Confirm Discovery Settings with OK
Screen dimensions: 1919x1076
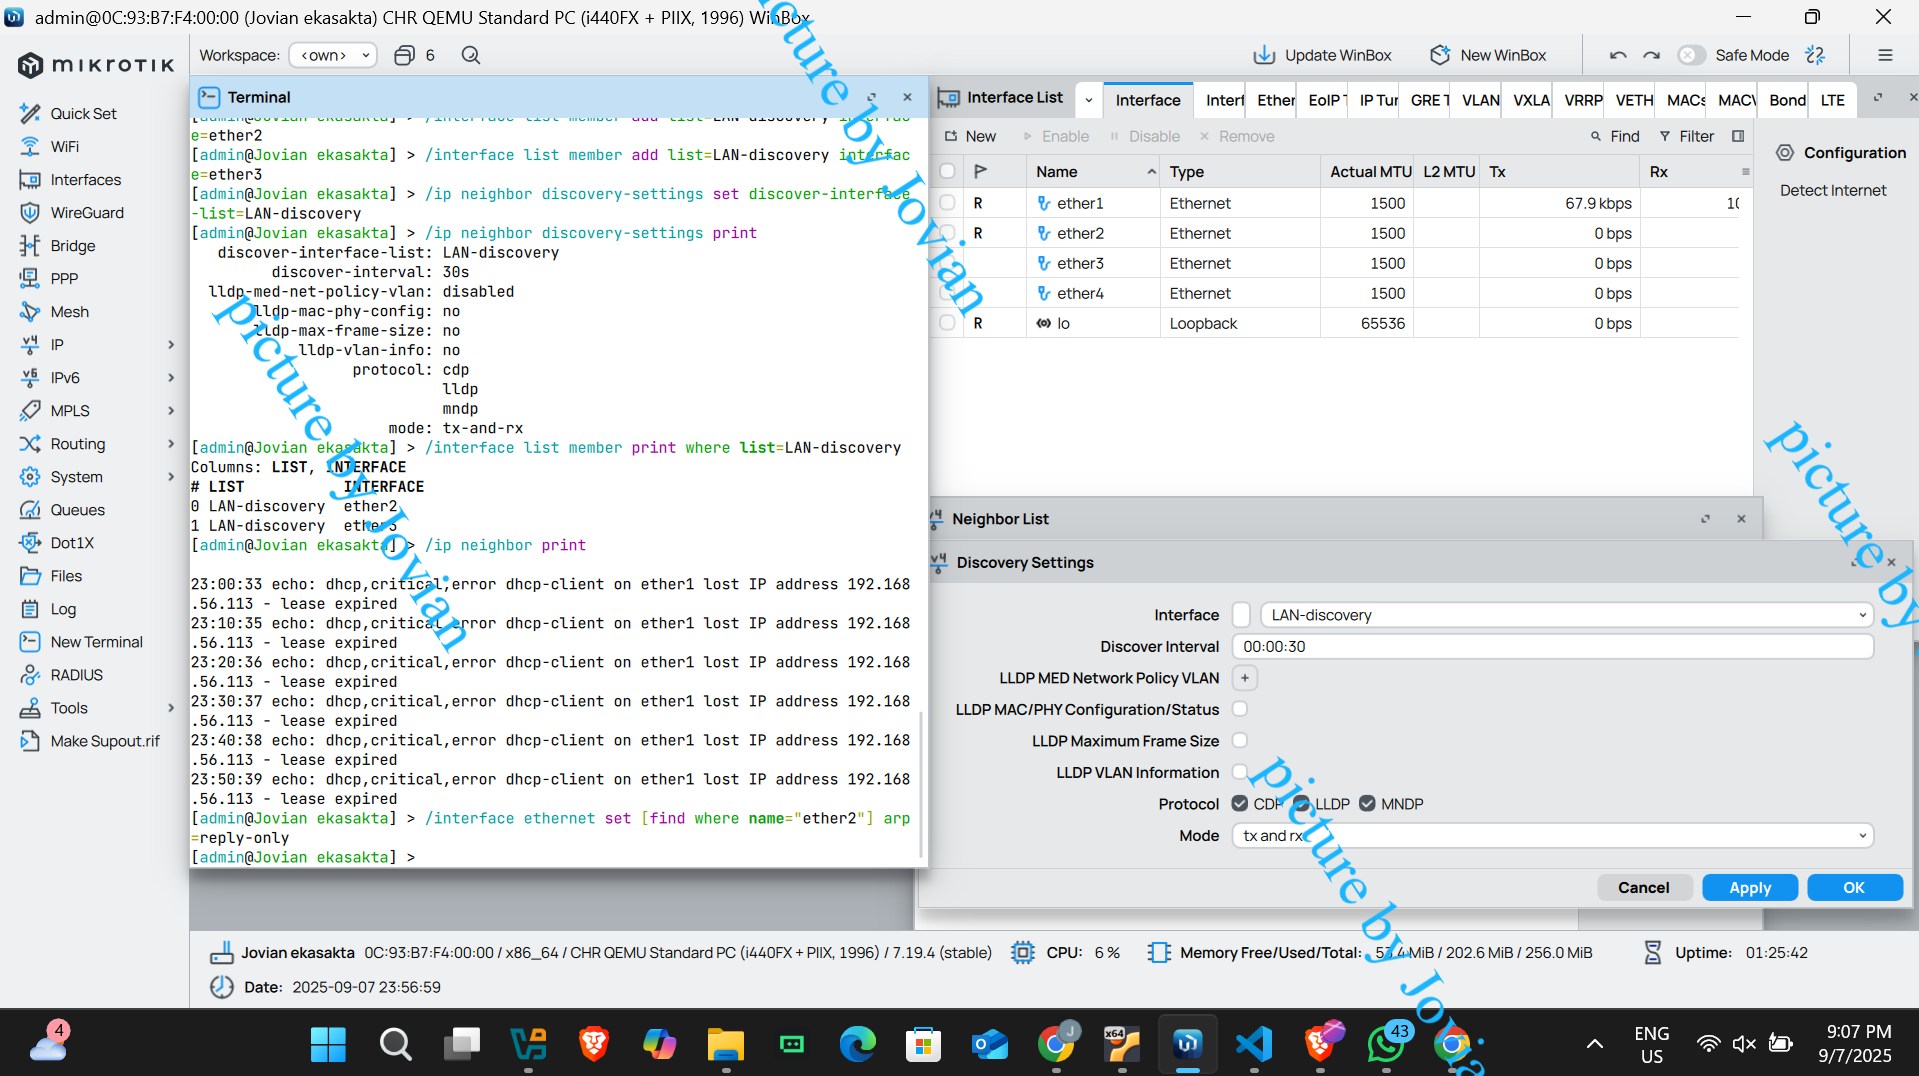click(x=1854, y=887)
